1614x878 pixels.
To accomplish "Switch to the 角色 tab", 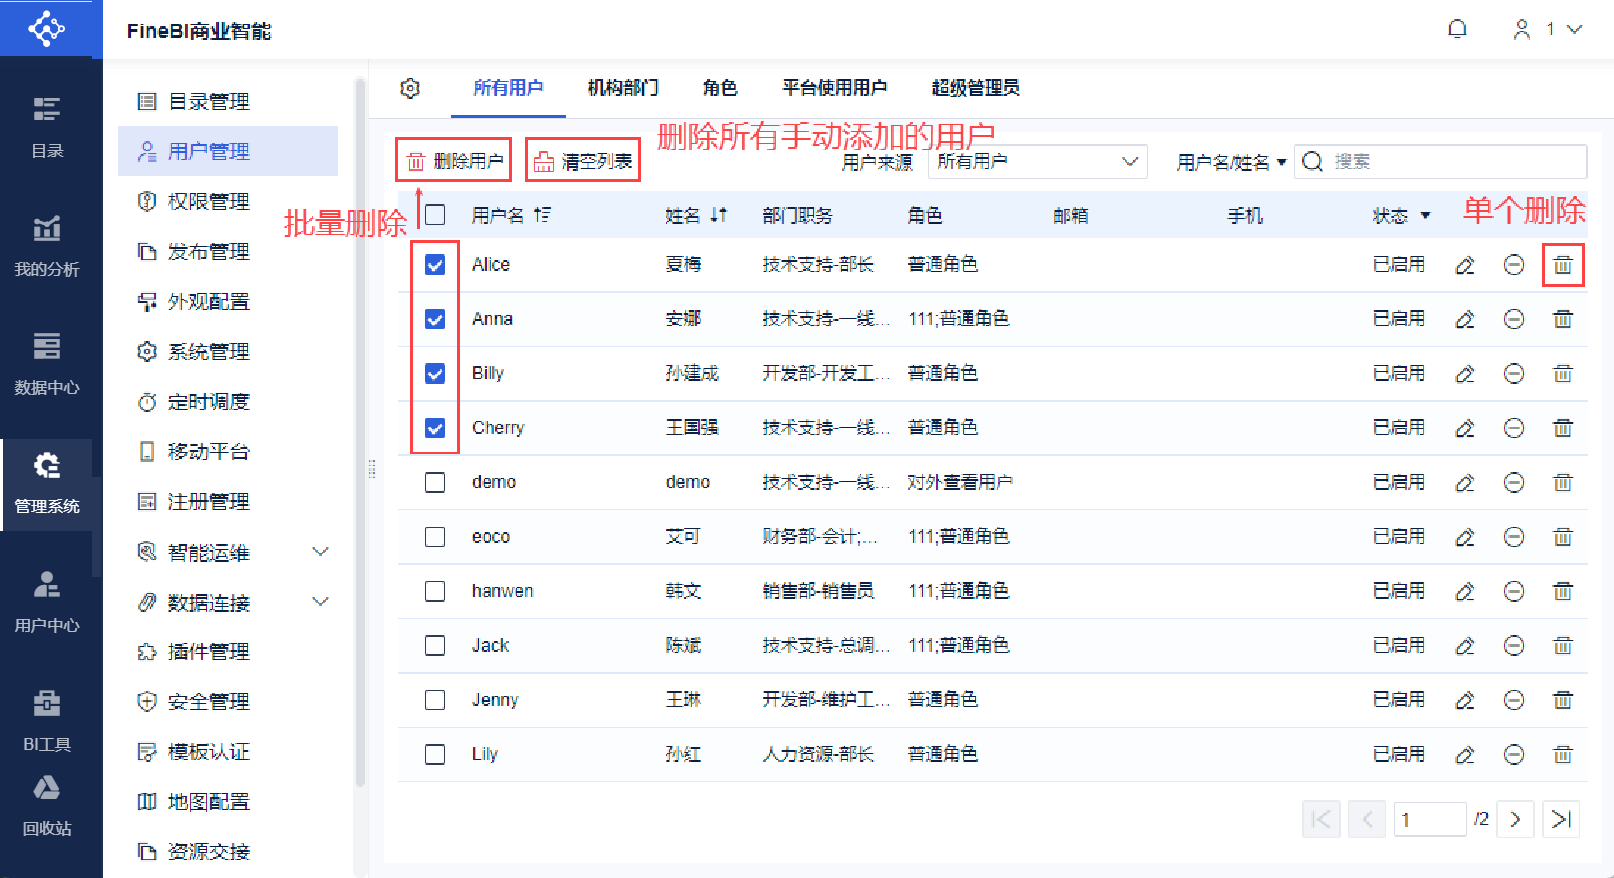I will [720, 88].
